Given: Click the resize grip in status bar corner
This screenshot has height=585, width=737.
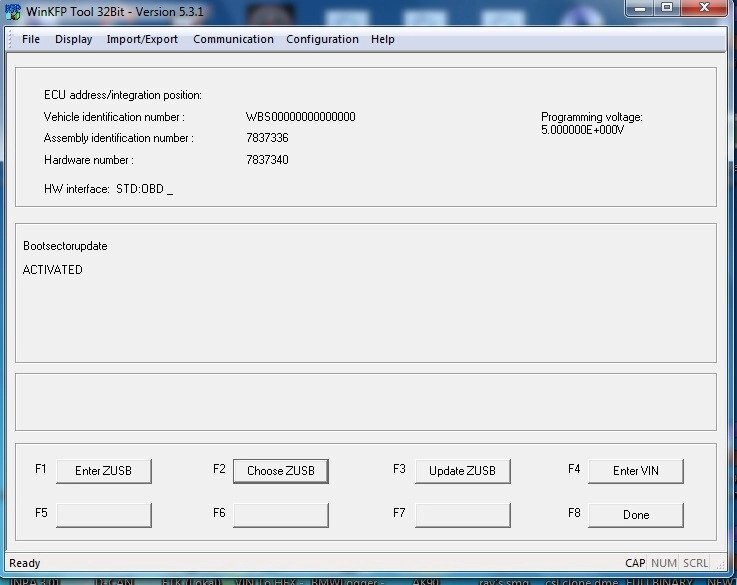Looking at the screenshot, I should pos(720,565).
